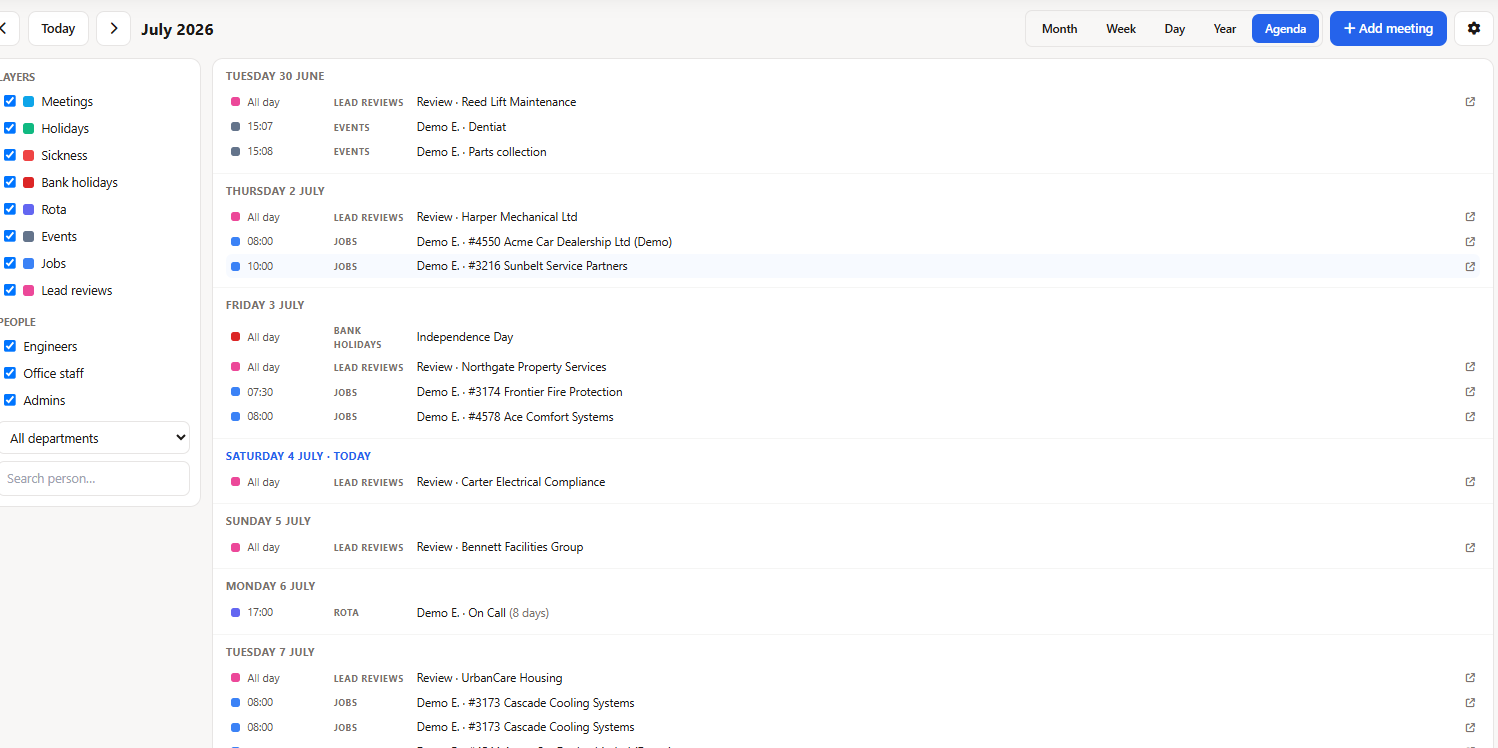Toggle the Meetings layer checkbox
1498x748 pixels.
click(10, 101)
